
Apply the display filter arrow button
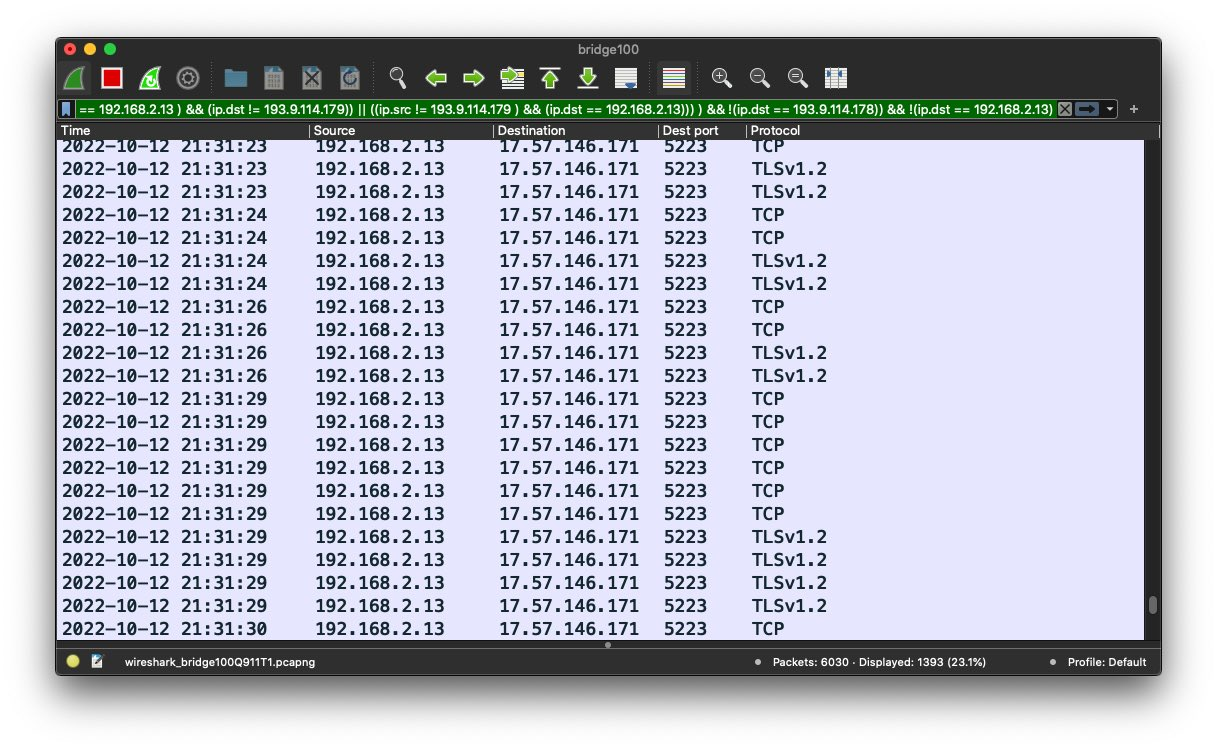(1087, 109)
